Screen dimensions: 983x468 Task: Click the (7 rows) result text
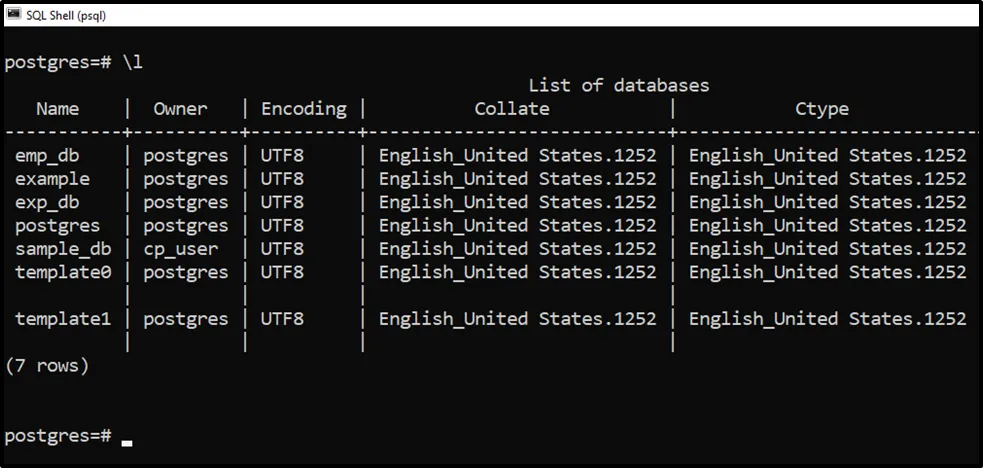(47, 366)
